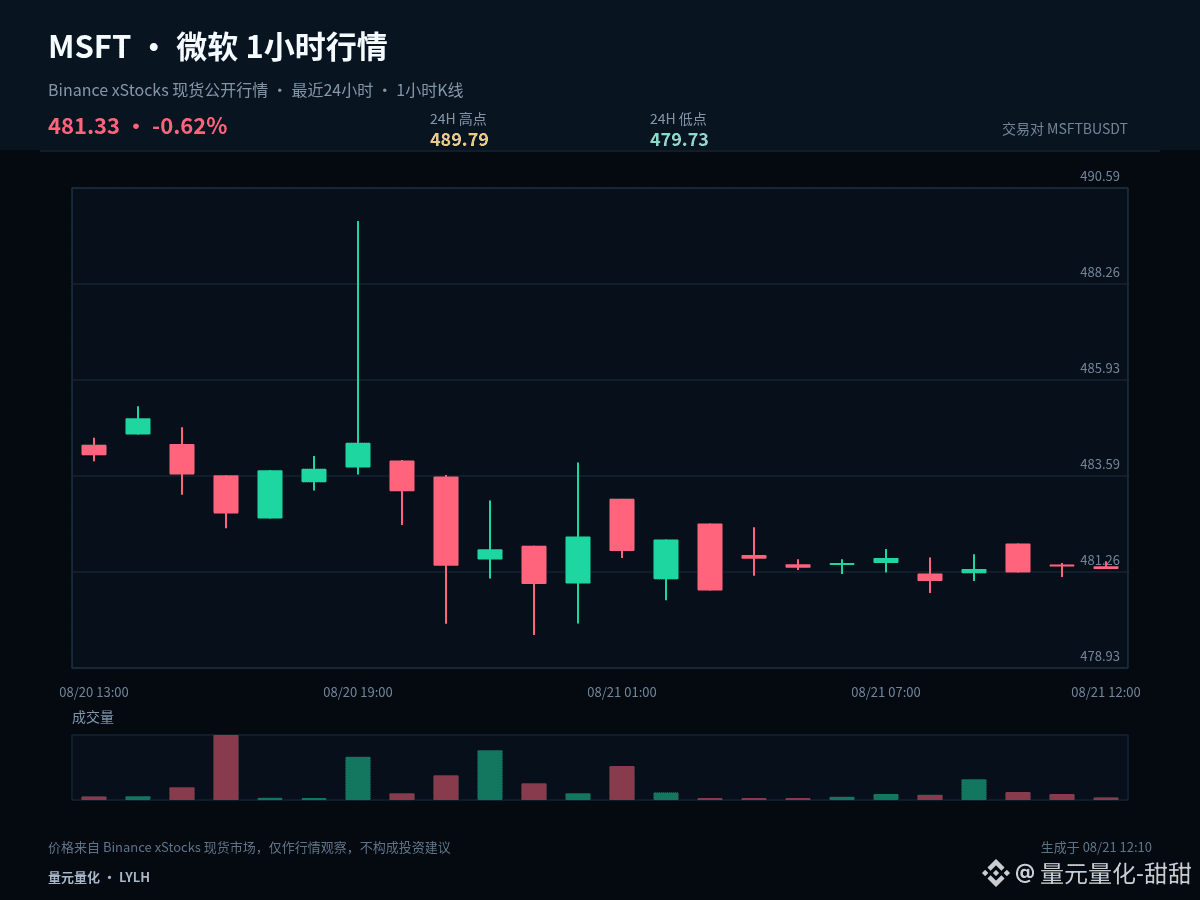Click the 24H low value "479.73"

(x=679, y=140)
